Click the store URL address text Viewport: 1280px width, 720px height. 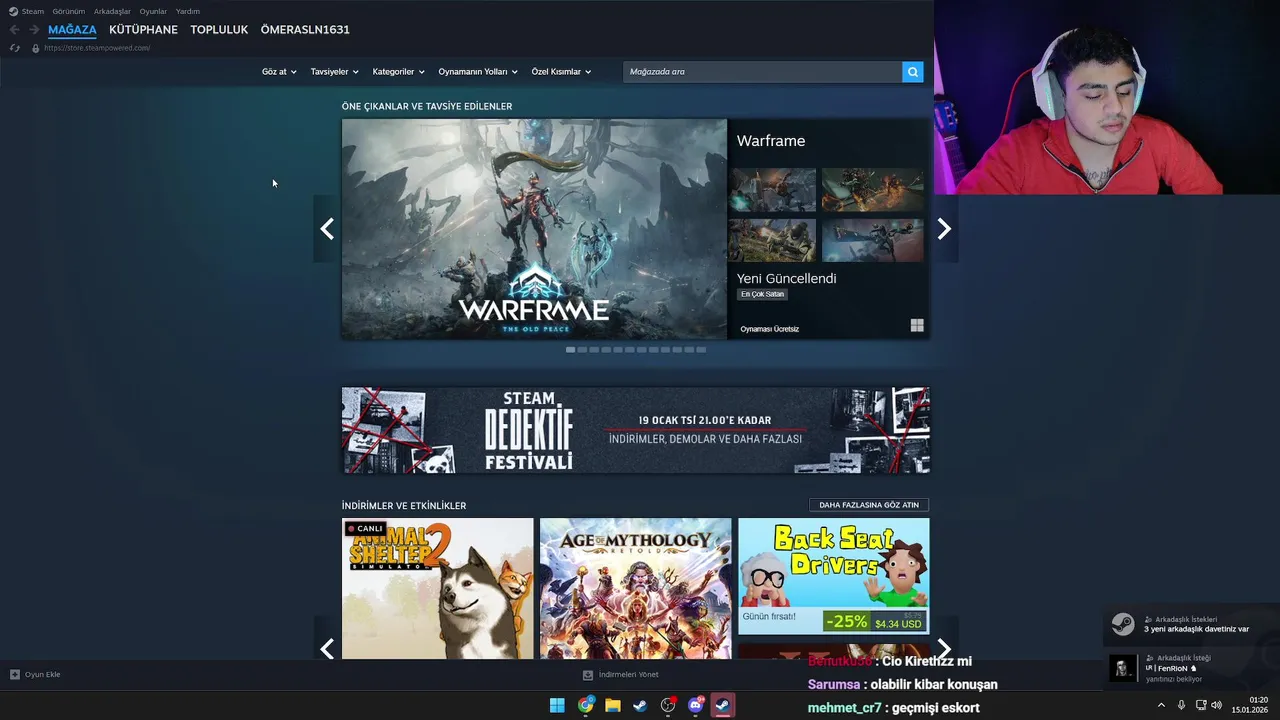pyautogui.click(x=97, y=48)
